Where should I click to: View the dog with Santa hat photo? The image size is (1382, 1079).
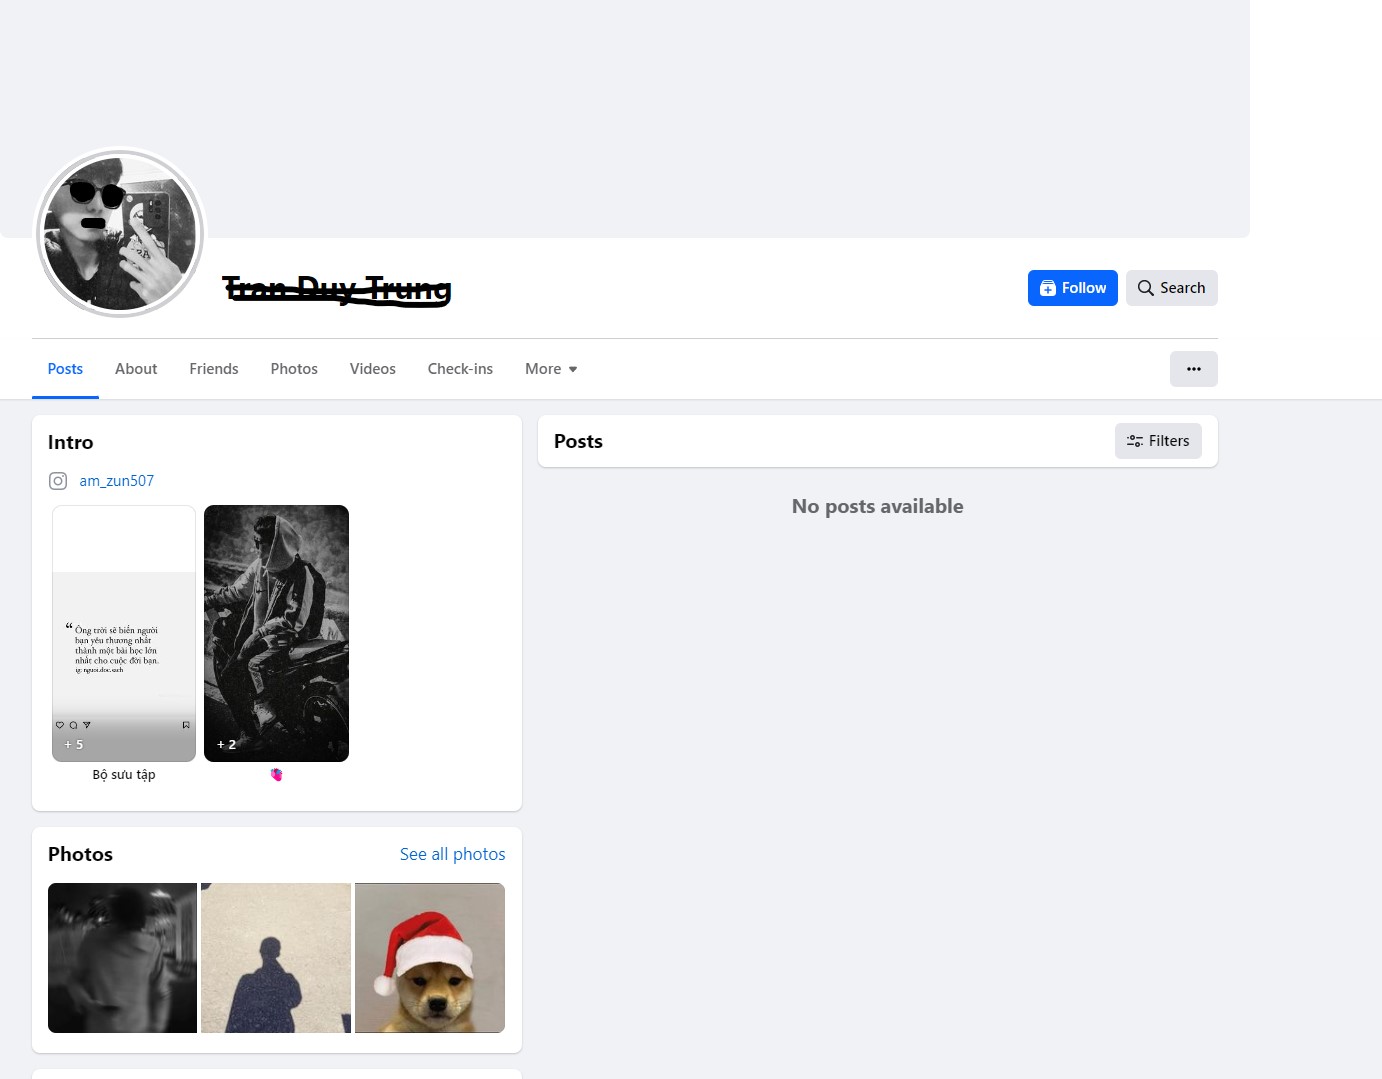coord(430,958)
